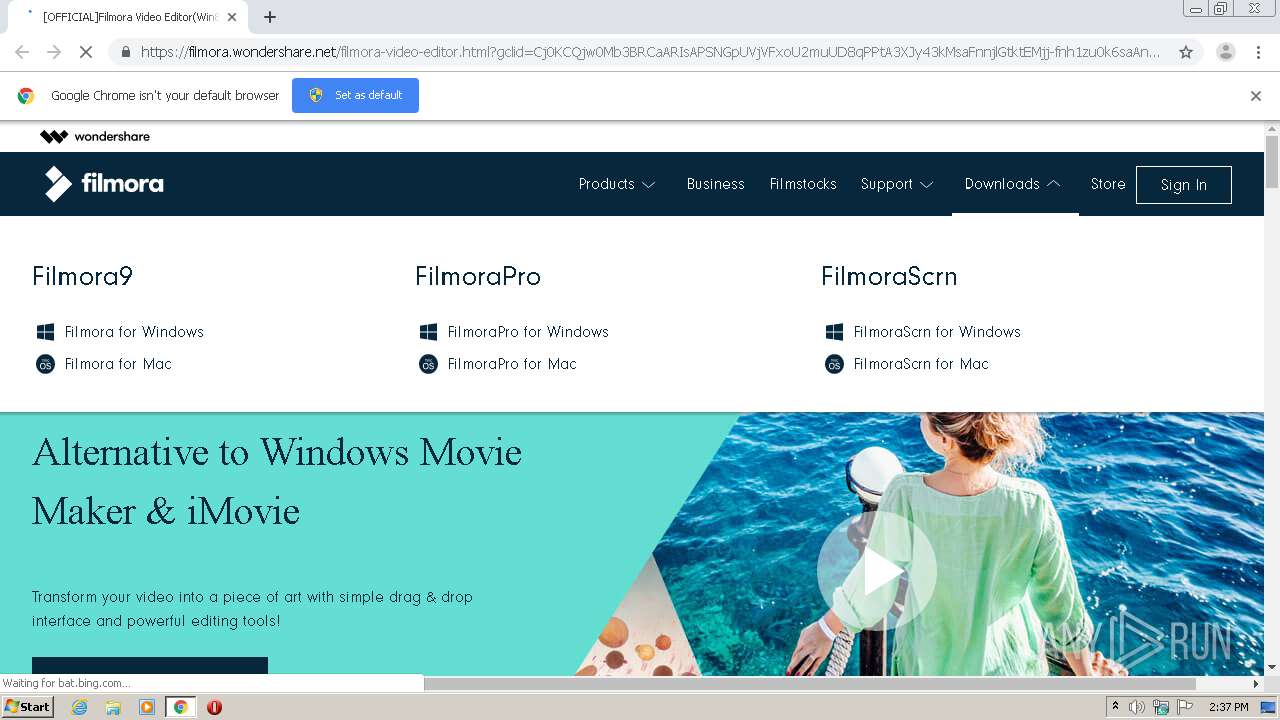View site security lock info

125,52
